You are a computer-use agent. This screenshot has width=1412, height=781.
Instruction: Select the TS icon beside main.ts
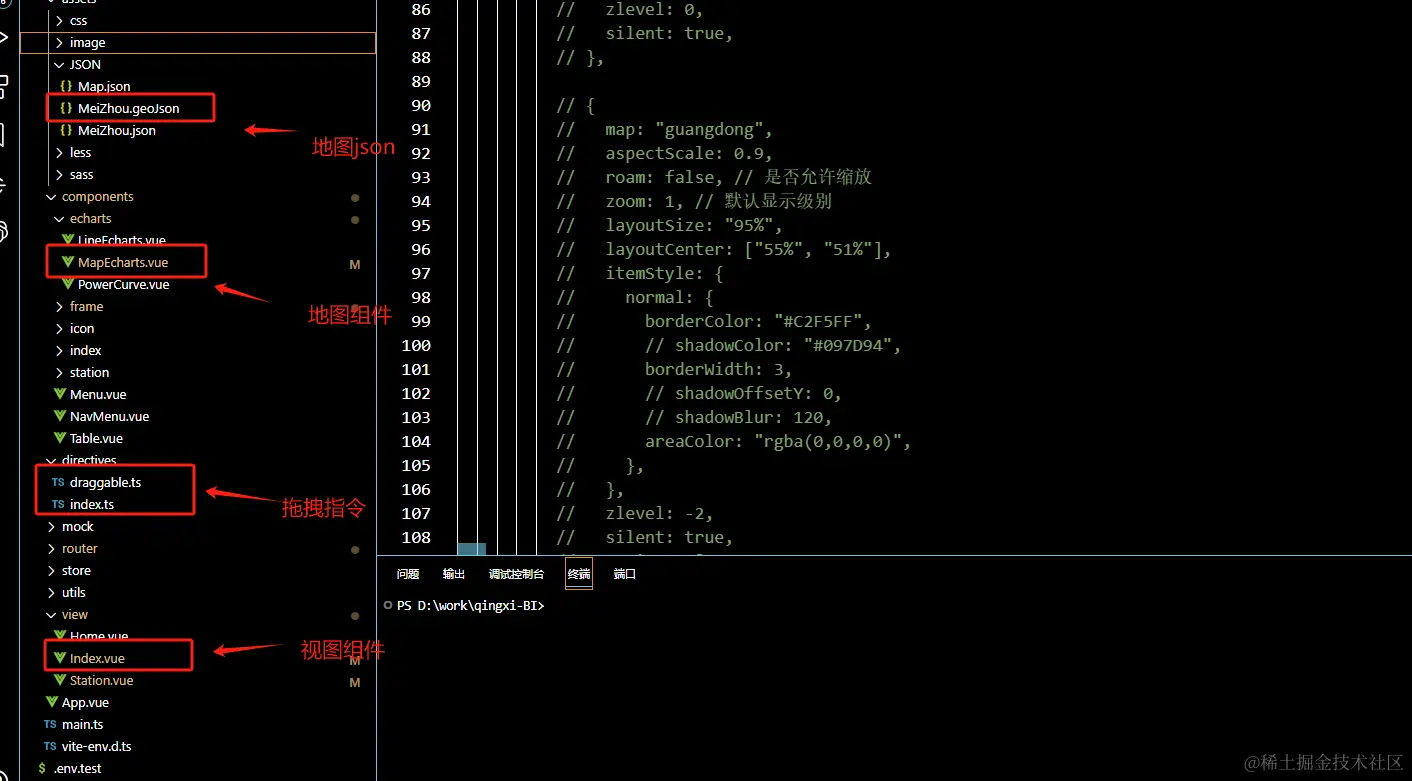click(x=50, y=725)
